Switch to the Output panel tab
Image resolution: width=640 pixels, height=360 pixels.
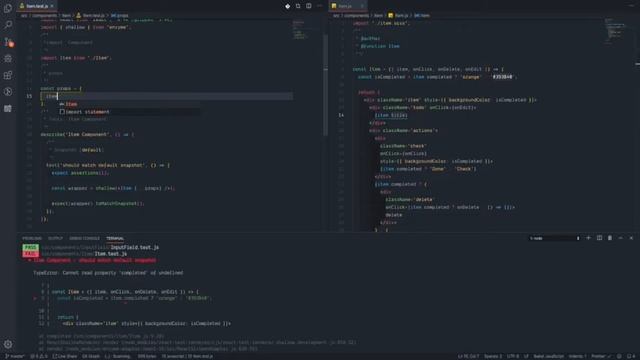click(x=56, y=238)
